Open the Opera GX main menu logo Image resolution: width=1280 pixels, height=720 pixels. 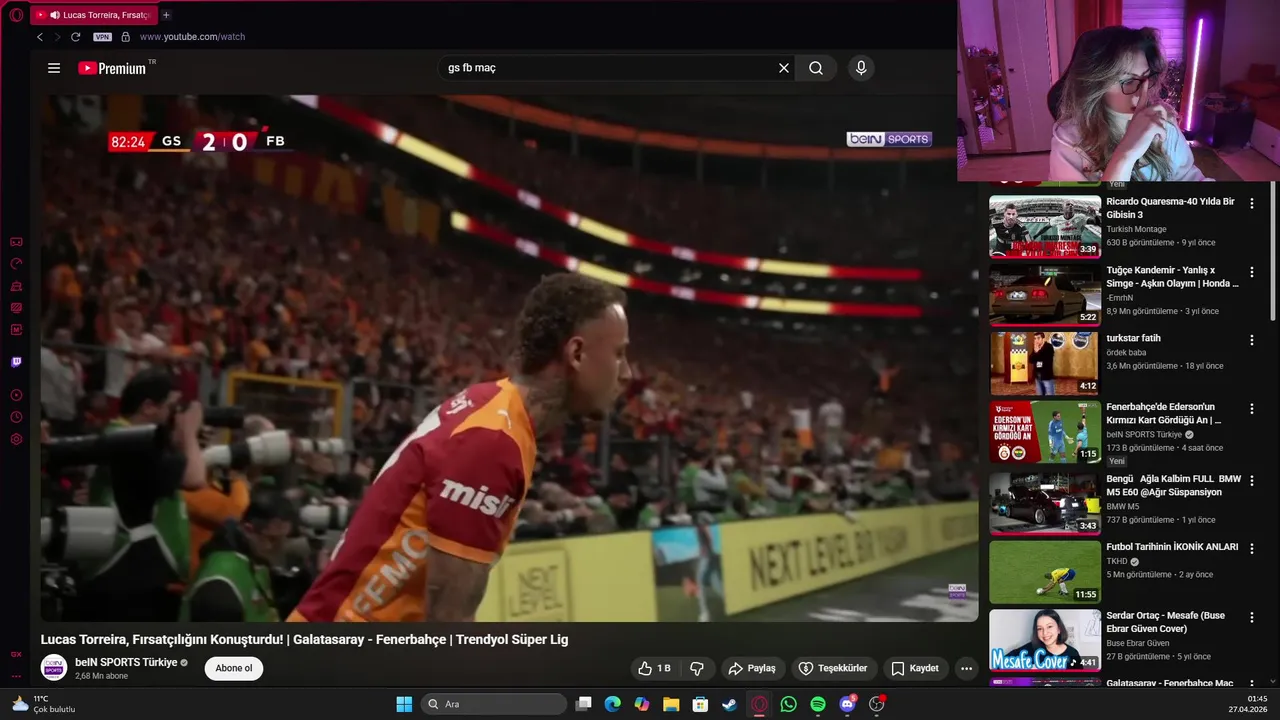16,15
